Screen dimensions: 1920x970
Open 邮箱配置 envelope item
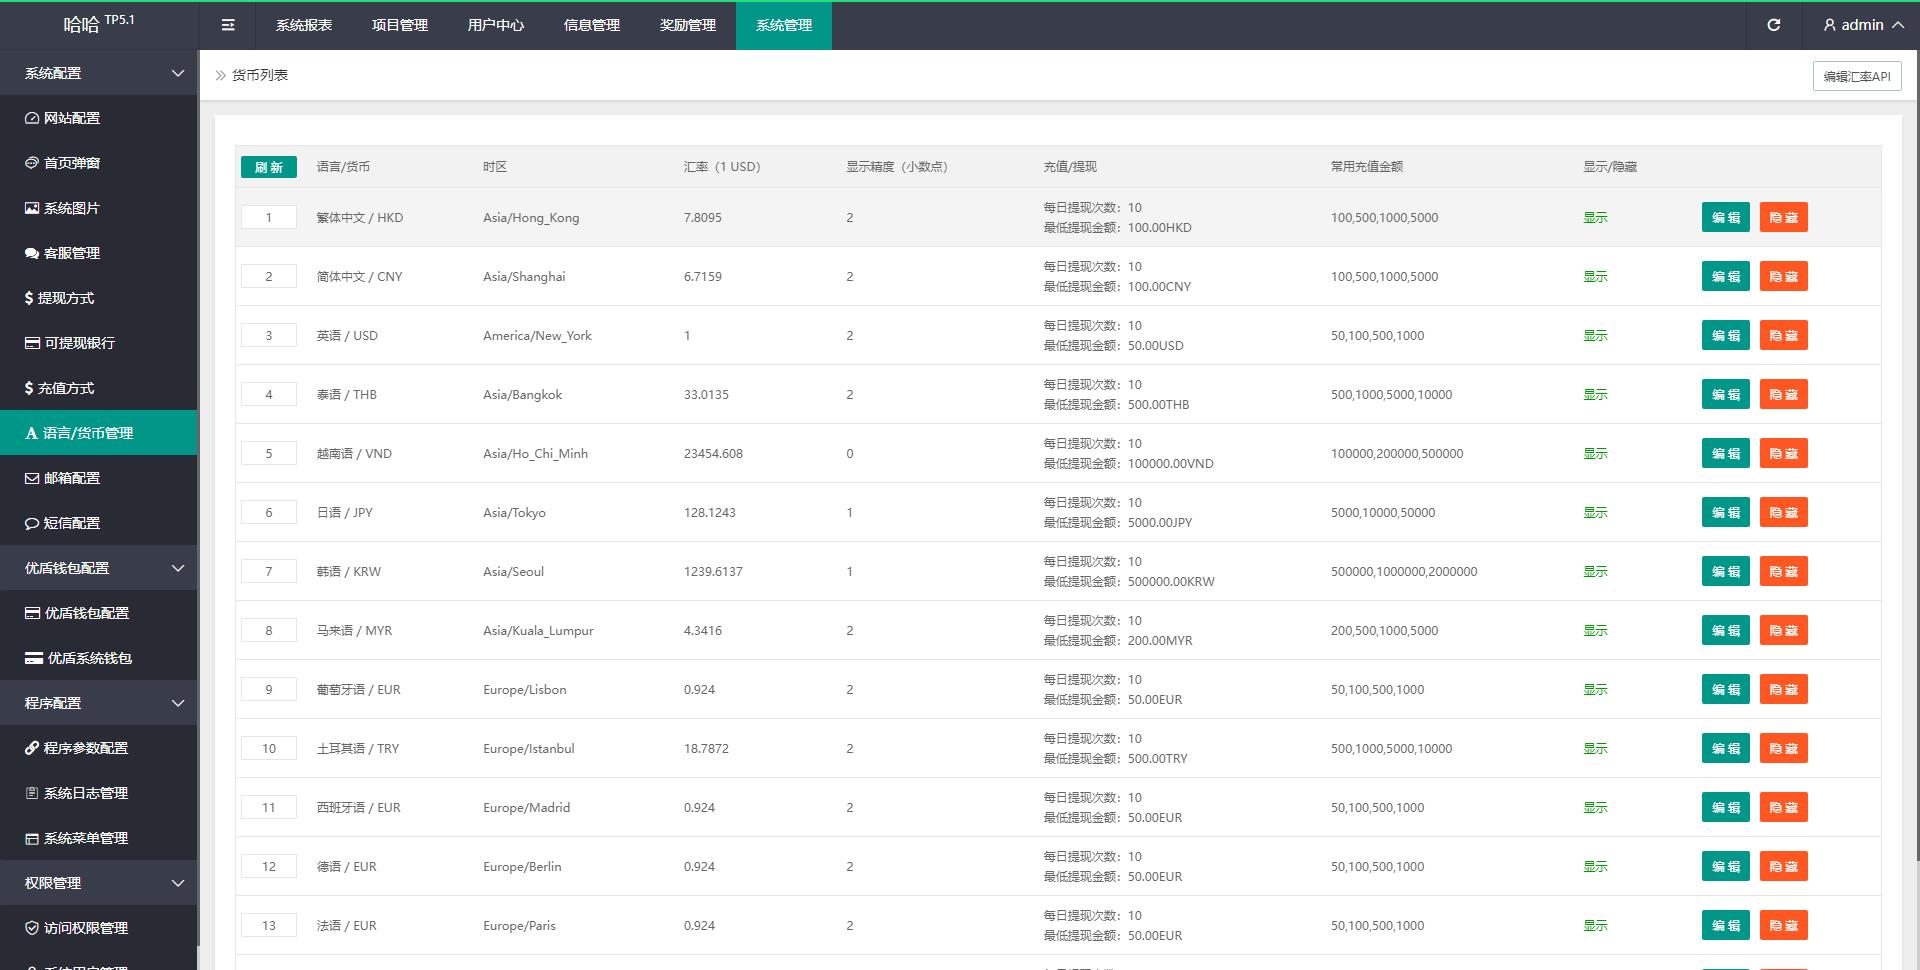(72, 478)
